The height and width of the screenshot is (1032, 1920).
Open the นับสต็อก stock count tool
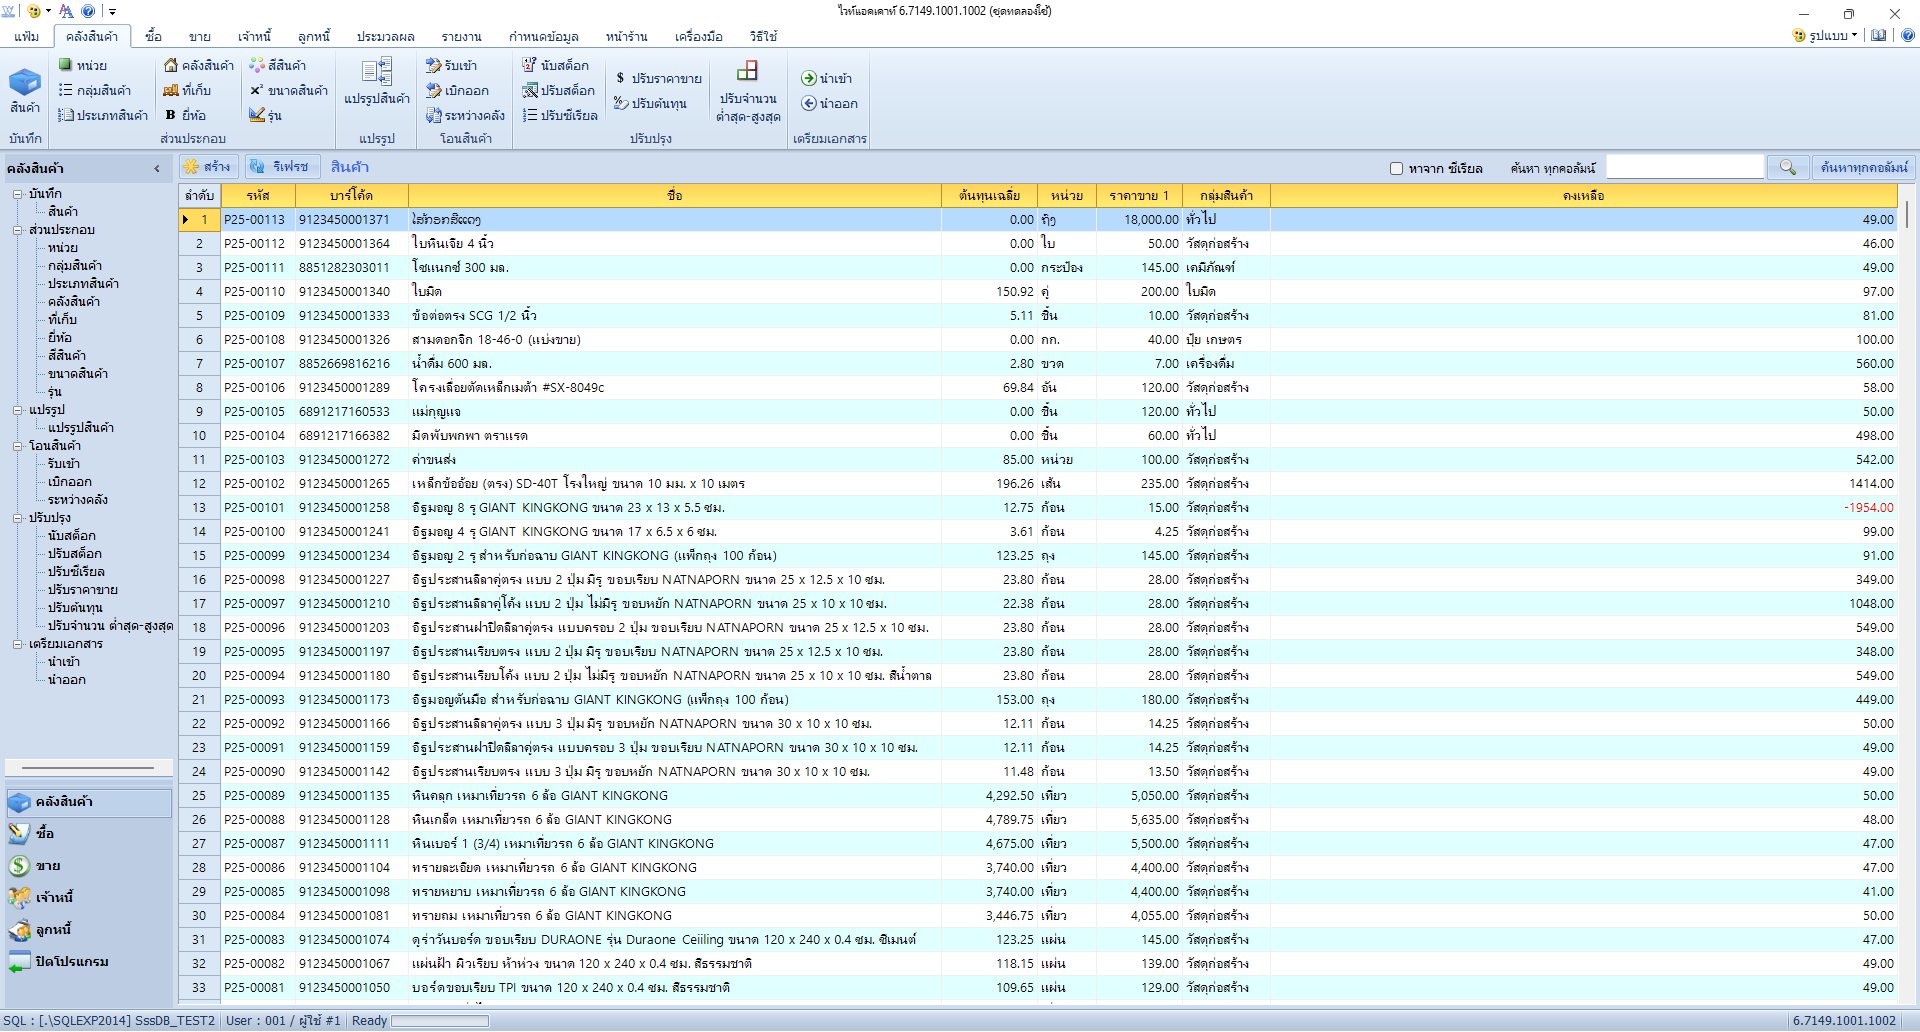click(x=556, y=65)
